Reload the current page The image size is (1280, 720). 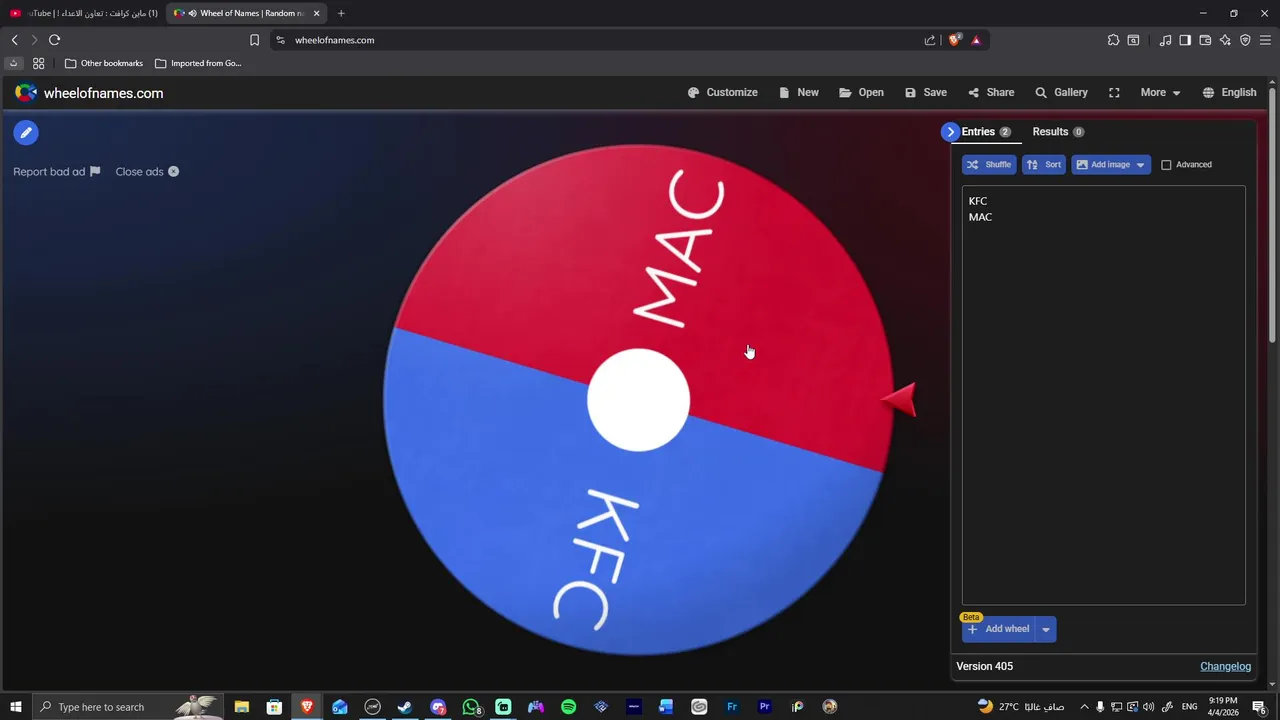click(54, 40)
